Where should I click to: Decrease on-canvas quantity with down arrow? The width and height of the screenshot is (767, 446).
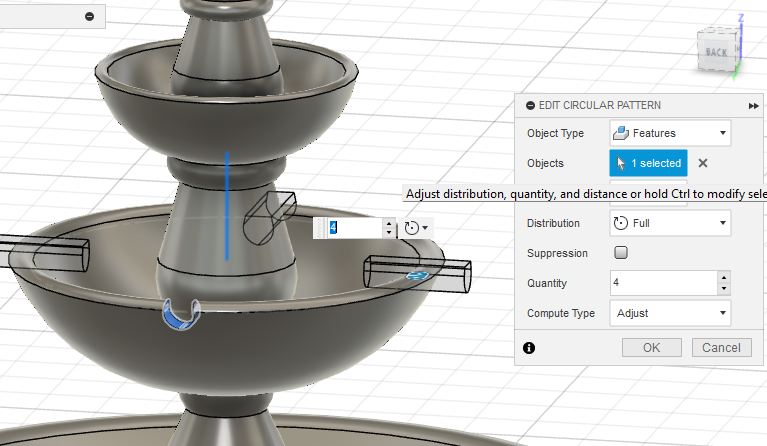389,232
